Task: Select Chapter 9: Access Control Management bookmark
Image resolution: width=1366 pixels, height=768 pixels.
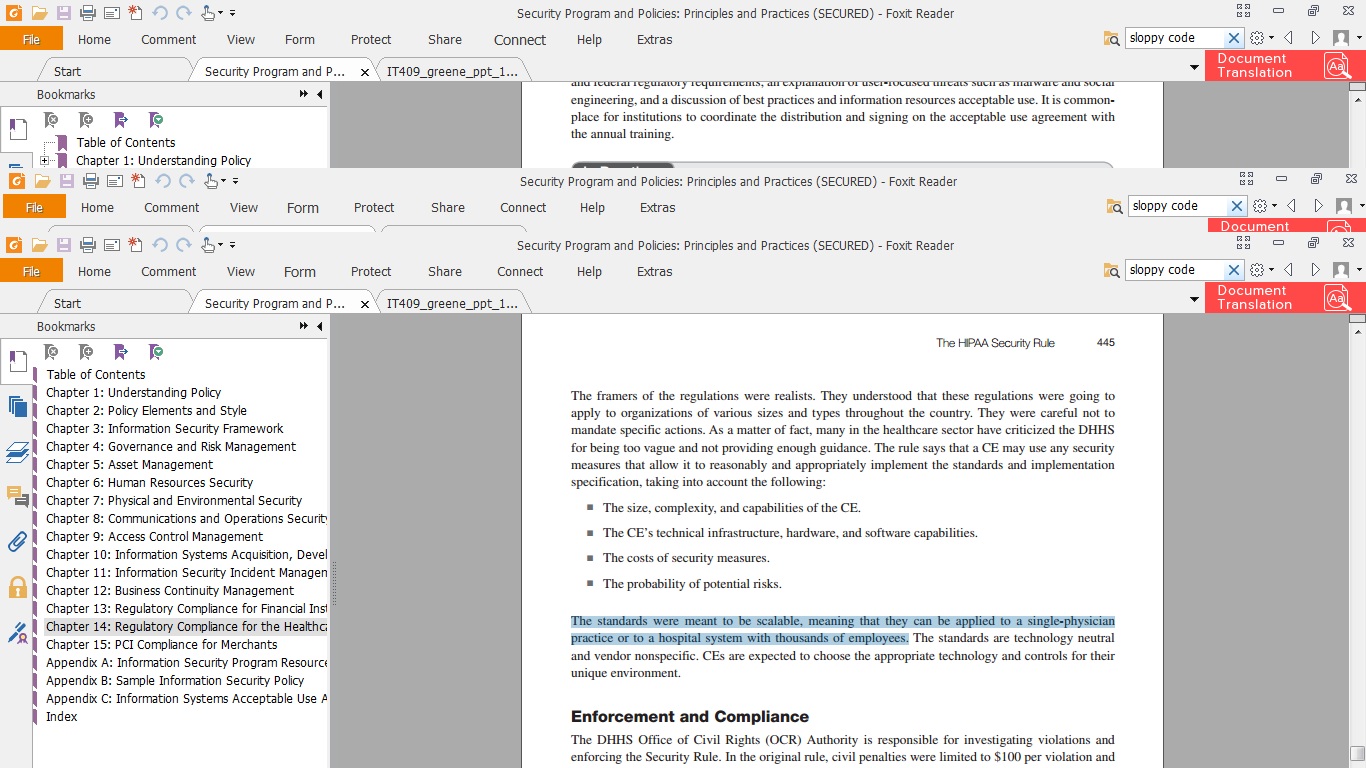Action: pos(154,537)
